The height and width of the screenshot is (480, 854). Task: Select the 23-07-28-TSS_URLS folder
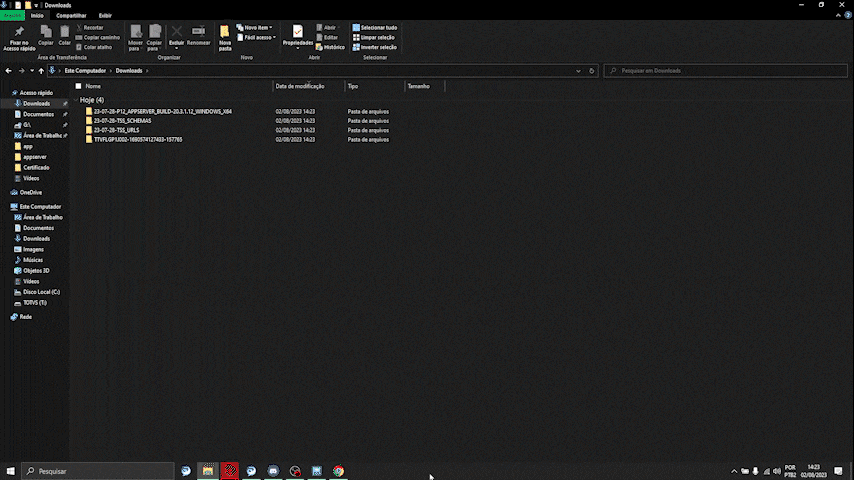(116, 130)
